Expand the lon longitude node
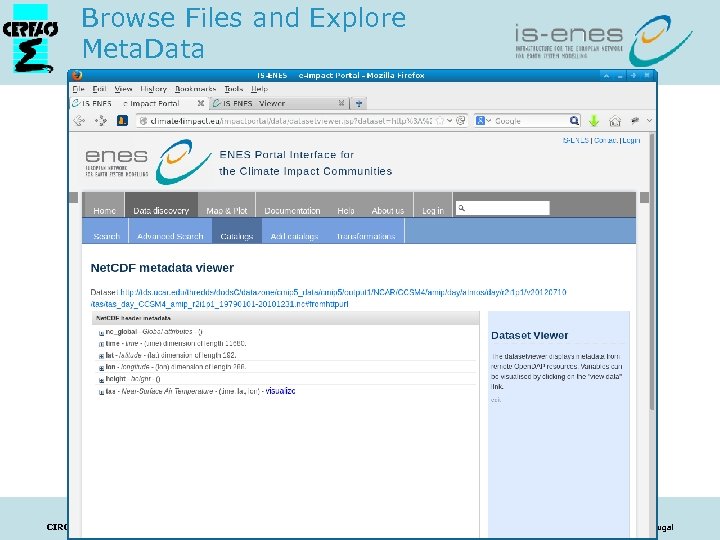 101,368
